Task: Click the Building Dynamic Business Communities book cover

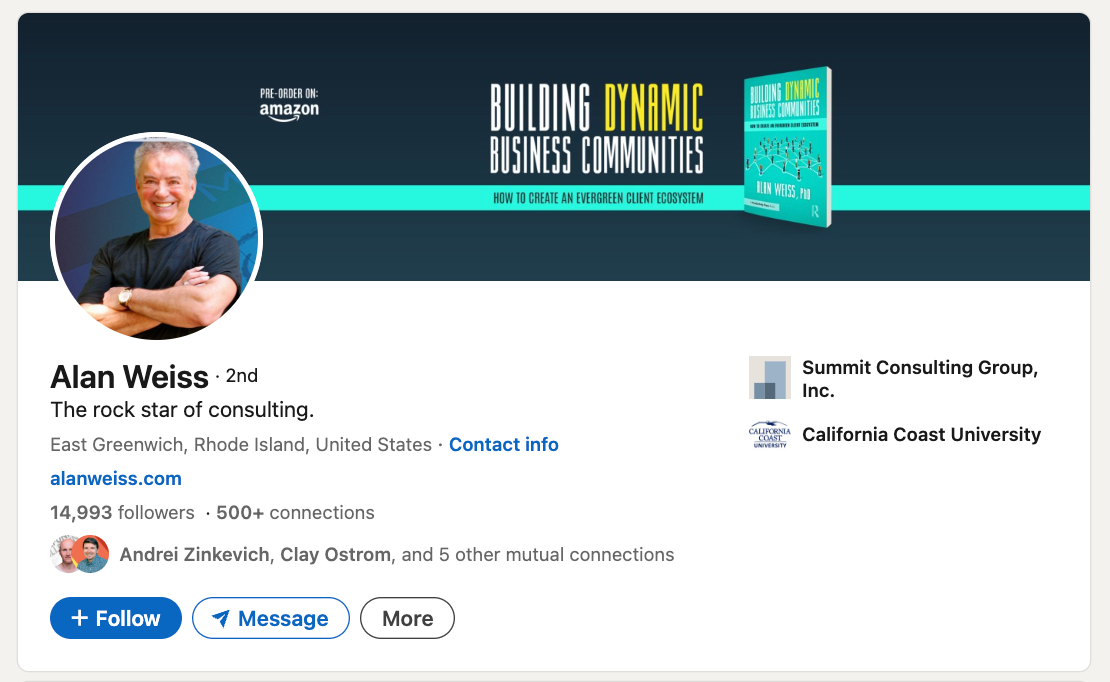Action: [786, 146]
